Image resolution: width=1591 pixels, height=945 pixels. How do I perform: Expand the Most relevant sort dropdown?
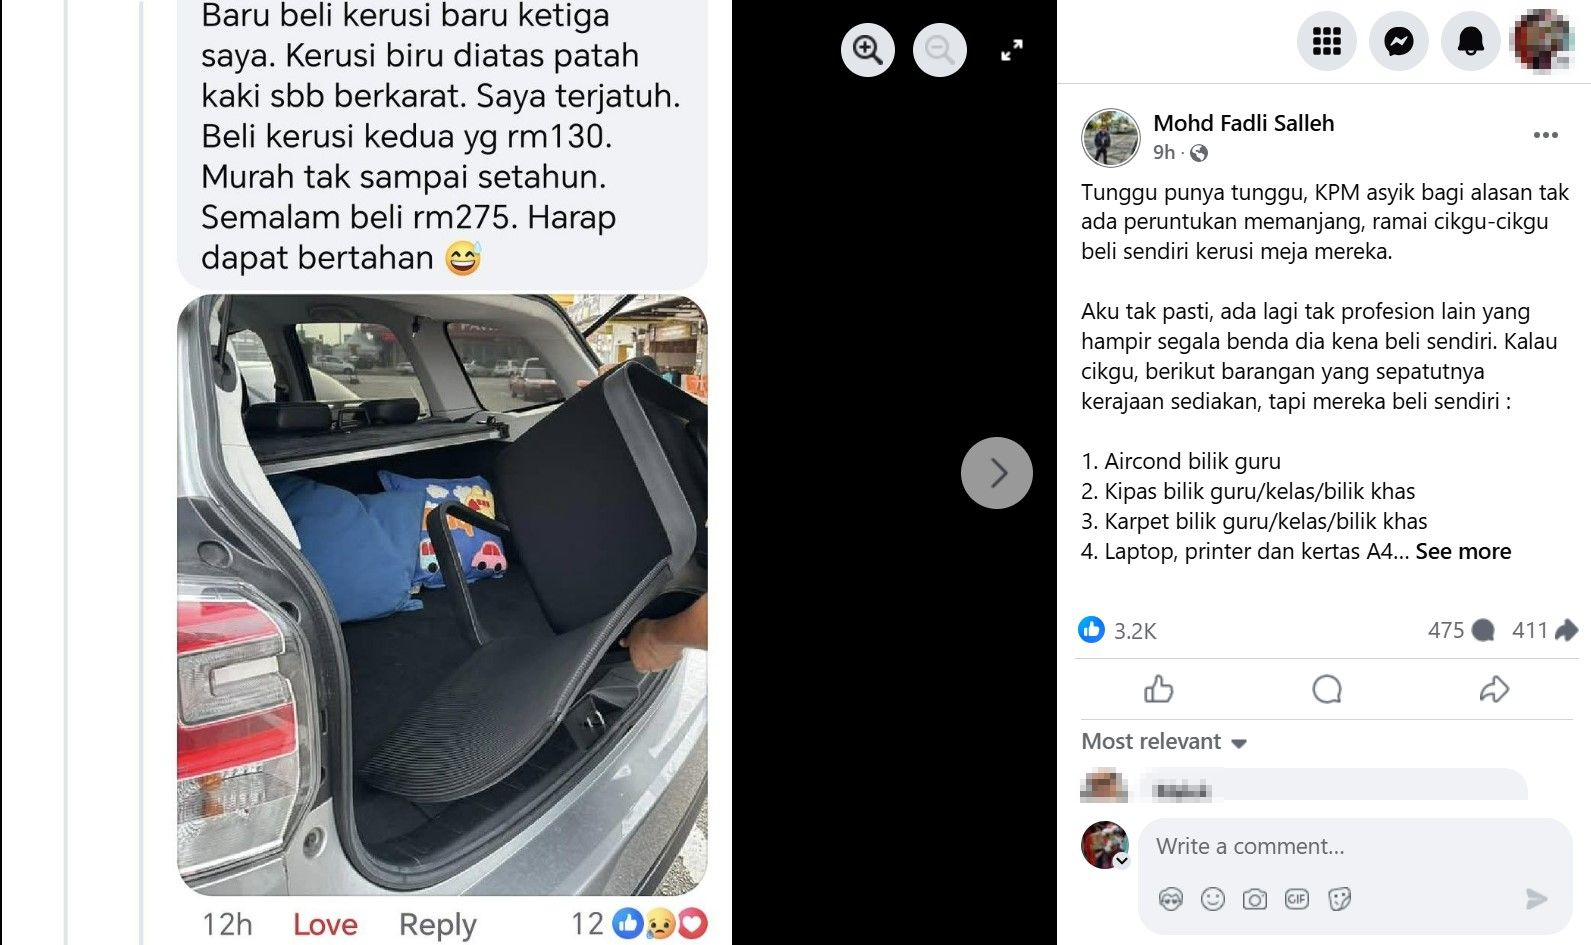click(1164, 742)
